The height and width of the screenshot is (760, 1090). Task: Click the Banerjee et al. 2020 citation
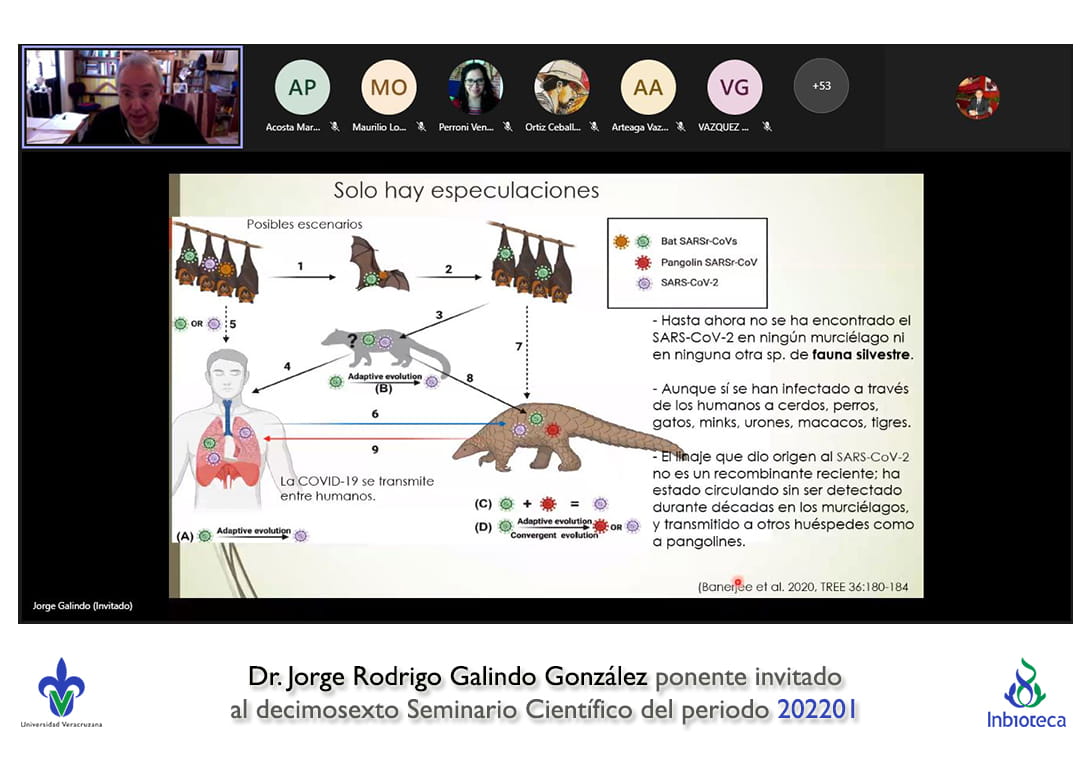(803, 586)
